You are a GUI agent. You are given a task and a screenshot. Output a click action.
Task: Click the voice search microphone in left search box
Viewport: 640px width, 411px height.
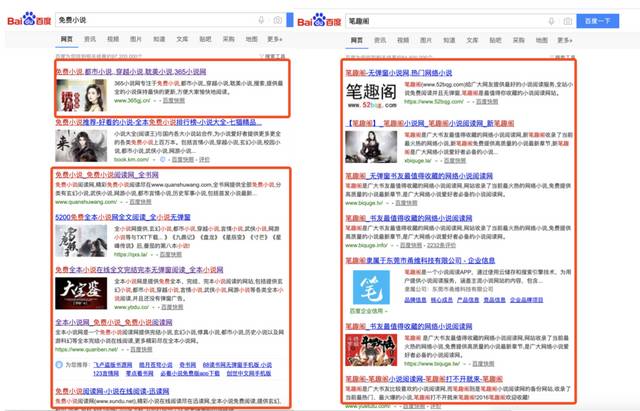261,20
